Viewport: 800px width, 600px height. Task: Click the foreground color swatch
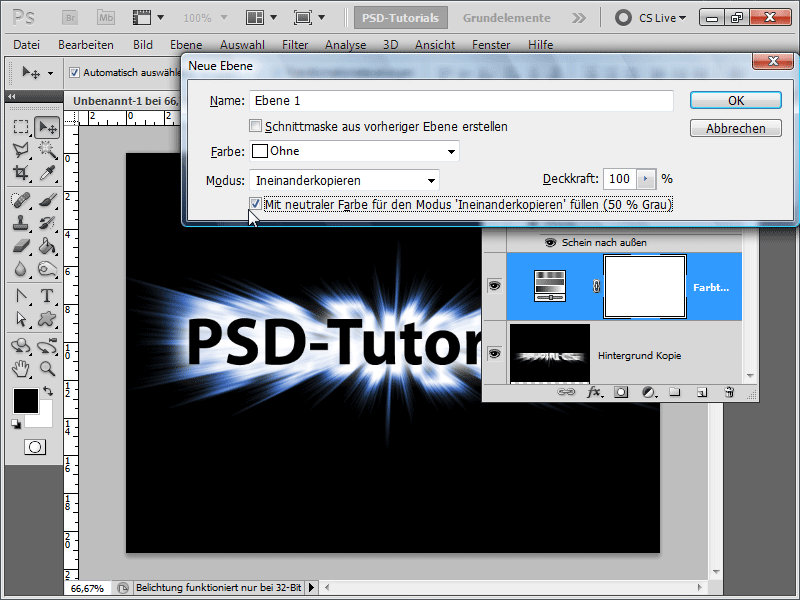point(26,401)
